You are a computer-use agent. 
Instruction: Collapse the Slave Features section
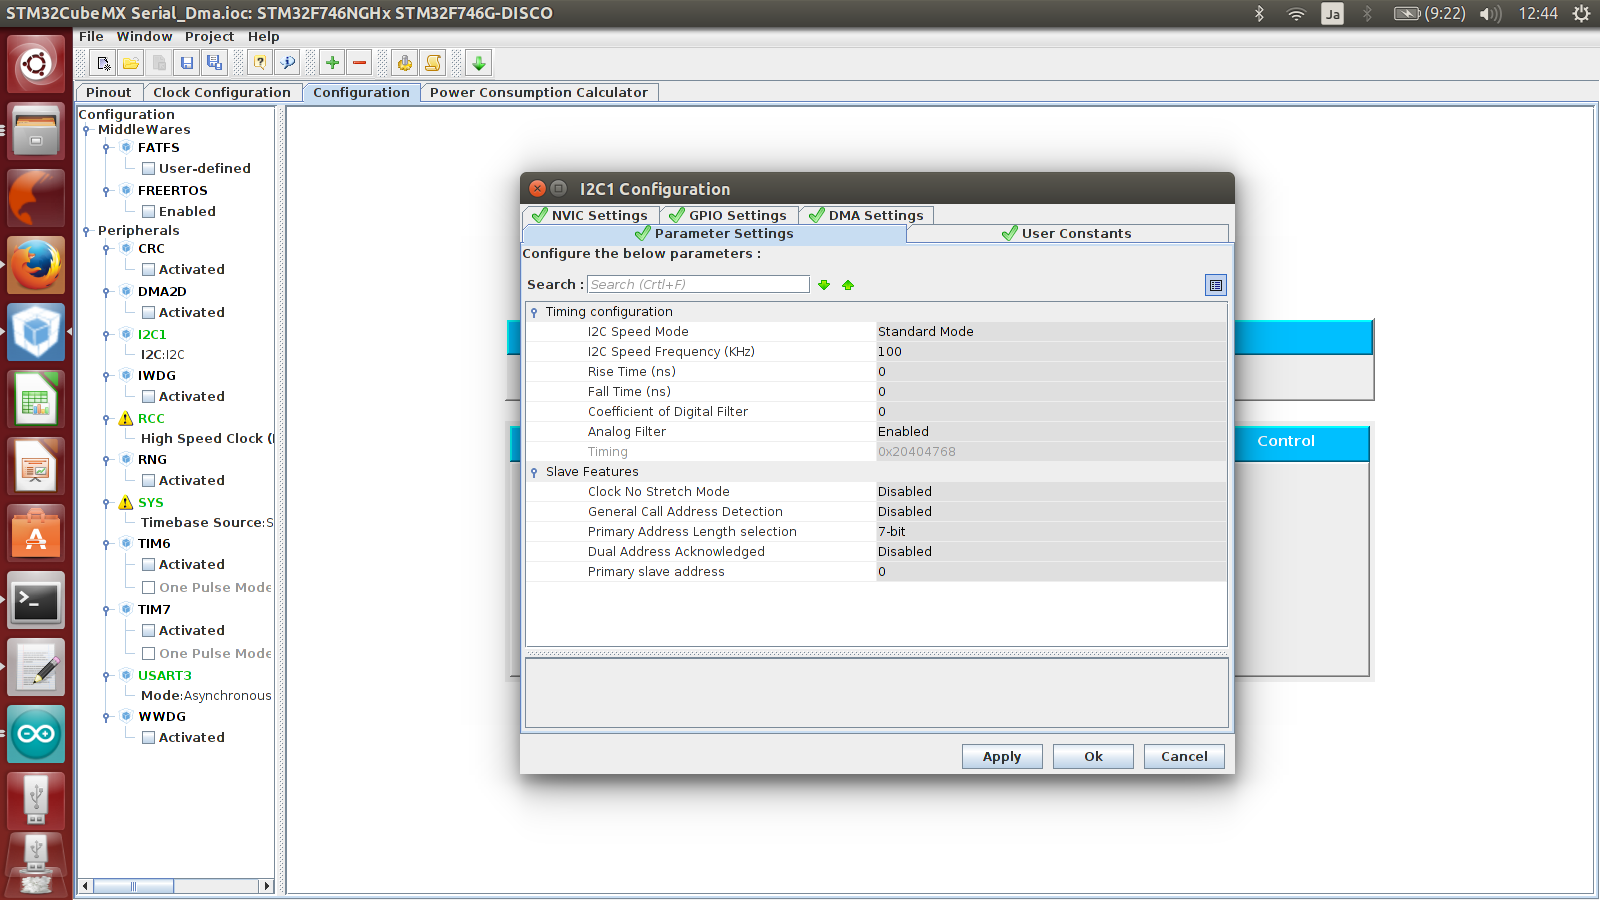tap(534, 472)
